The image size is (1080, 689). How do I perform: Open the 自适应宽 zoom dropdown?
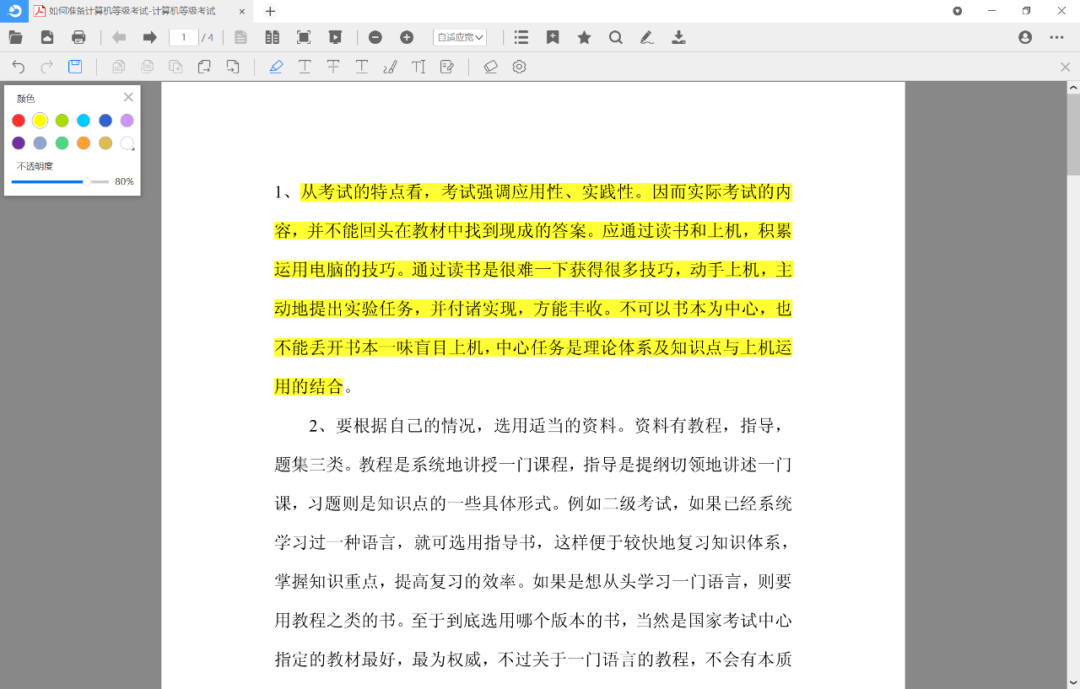pos(458,37)
